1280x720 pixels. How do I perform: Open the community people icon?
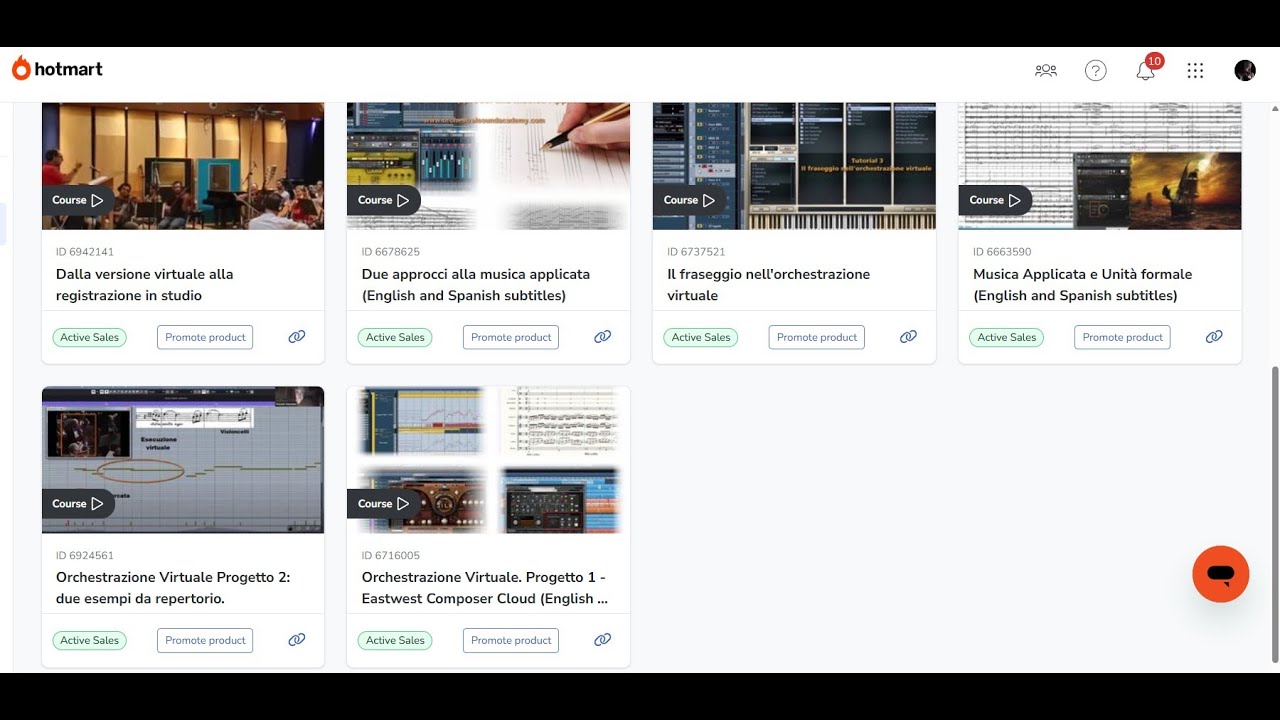pyautogui.click(x=1046, y=70)
